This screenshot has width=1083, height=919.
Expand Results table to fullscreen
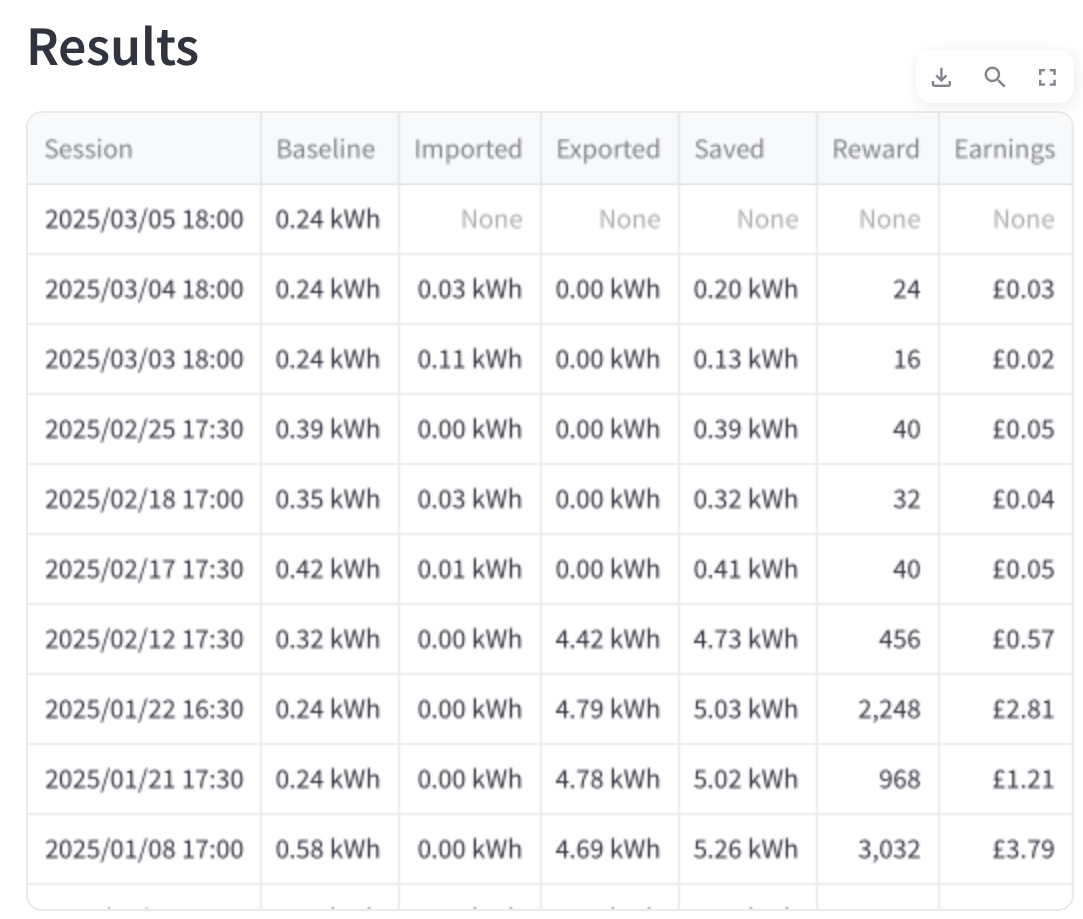click(x=1047, y=77)
